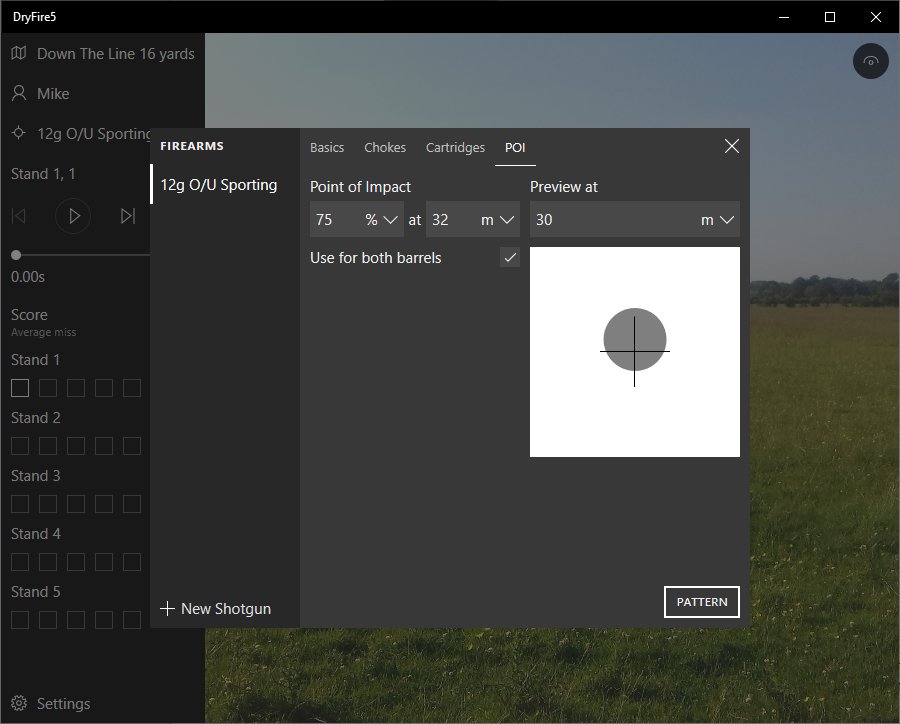The width and height of the screenshot is (900, 724).
Task: Tick first Stand 2 score box
Action: click(20, 446)
